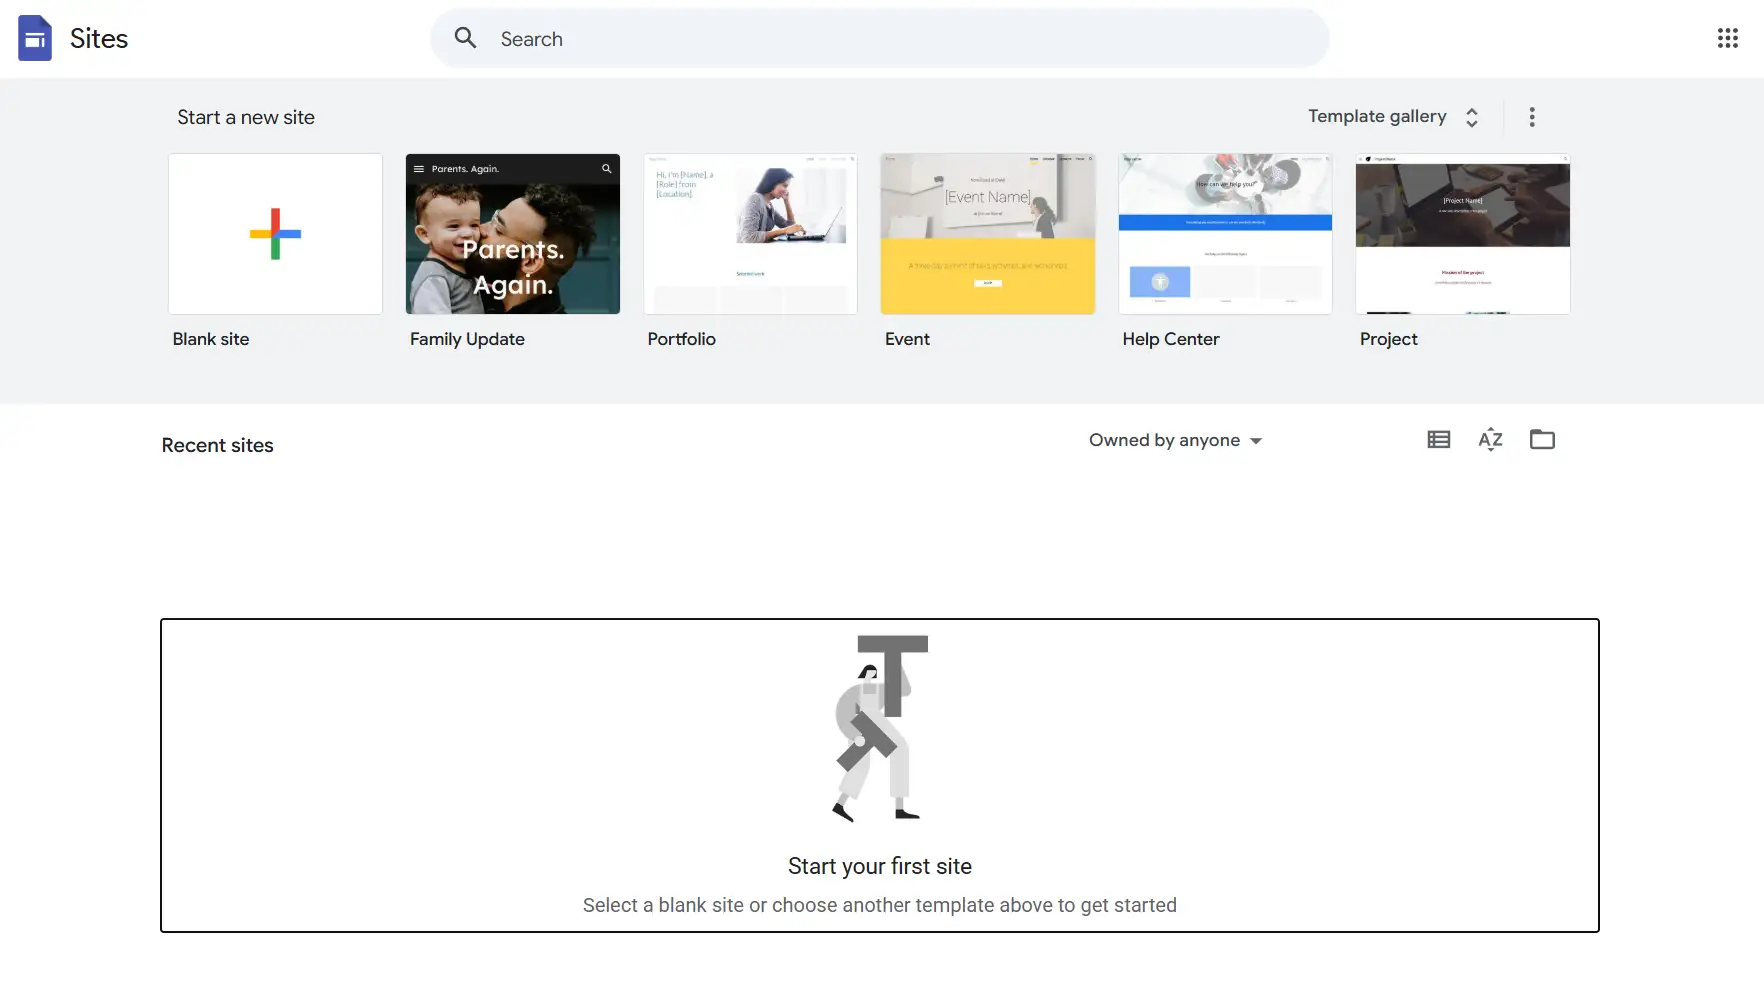Switch to list view layout
1764x999 pixels.
[x=1438, y=439]
